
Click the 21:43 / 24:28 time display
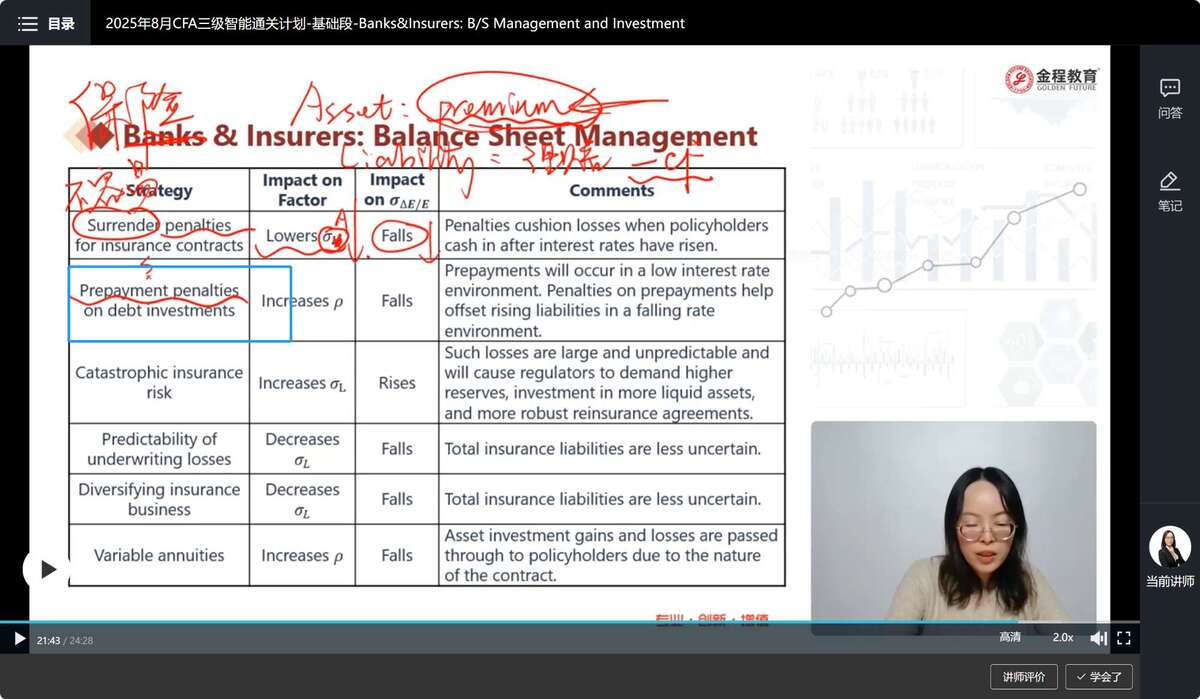(65, 640)
